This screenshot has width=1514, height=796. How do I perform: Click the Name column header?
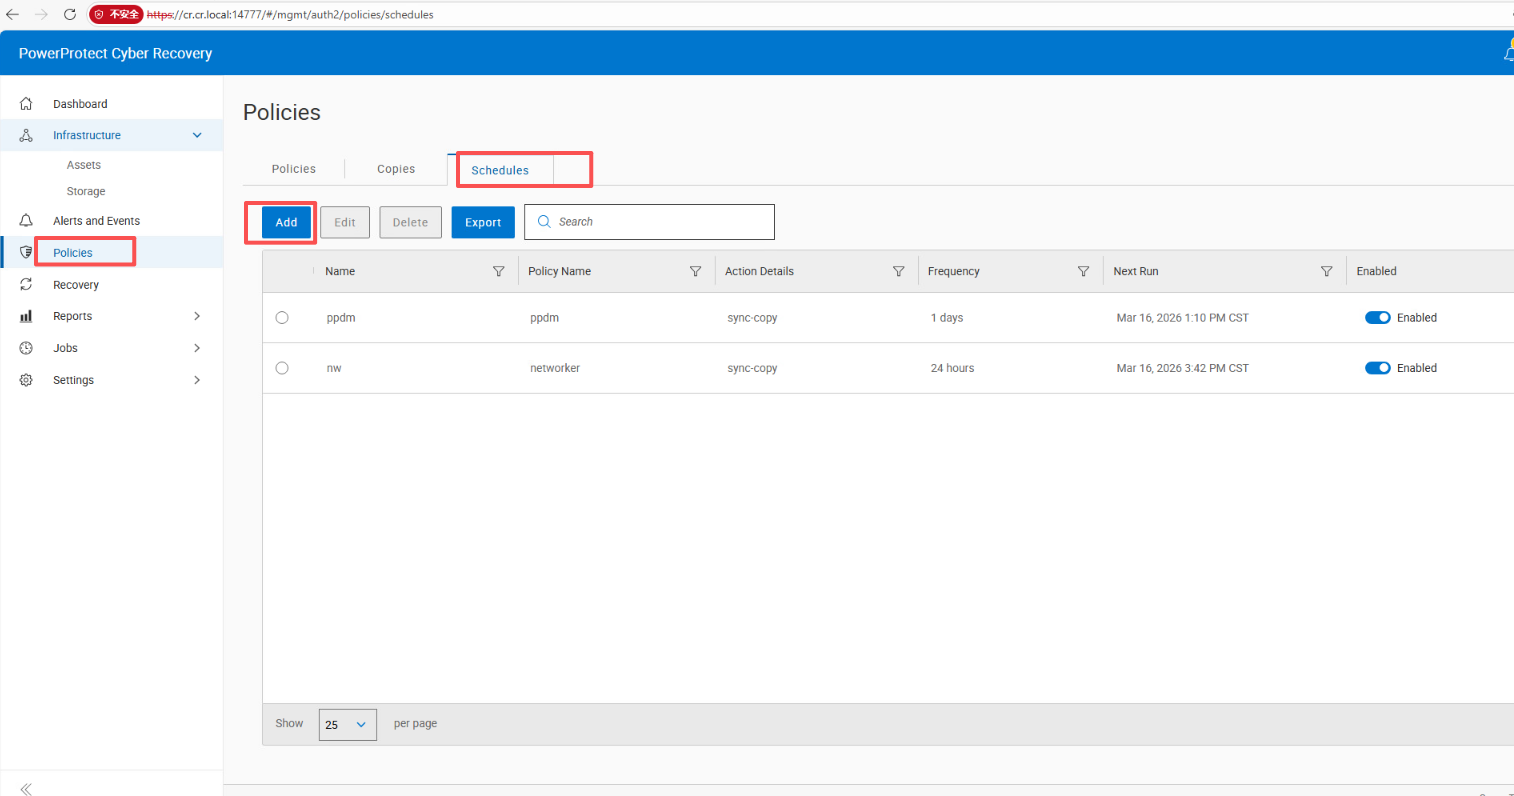(340, 271)
